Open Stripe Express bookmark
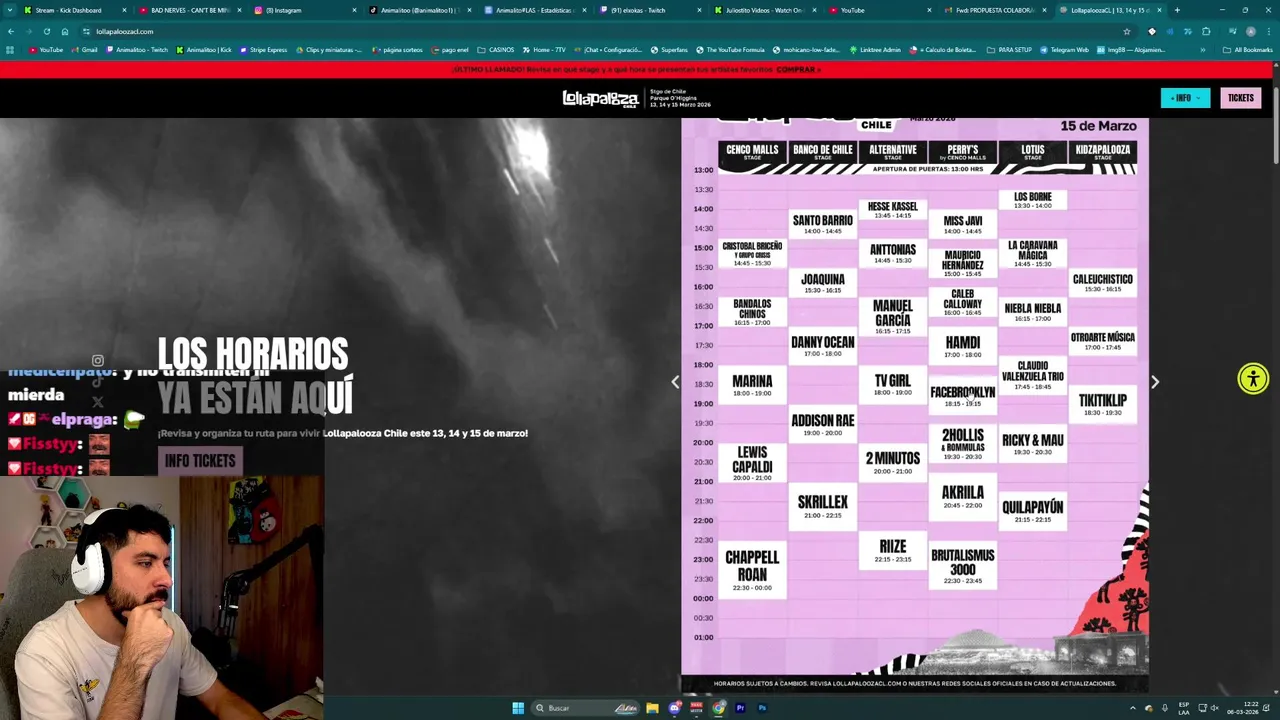Viewport: 1280px width, 720px height. (263, 50)
